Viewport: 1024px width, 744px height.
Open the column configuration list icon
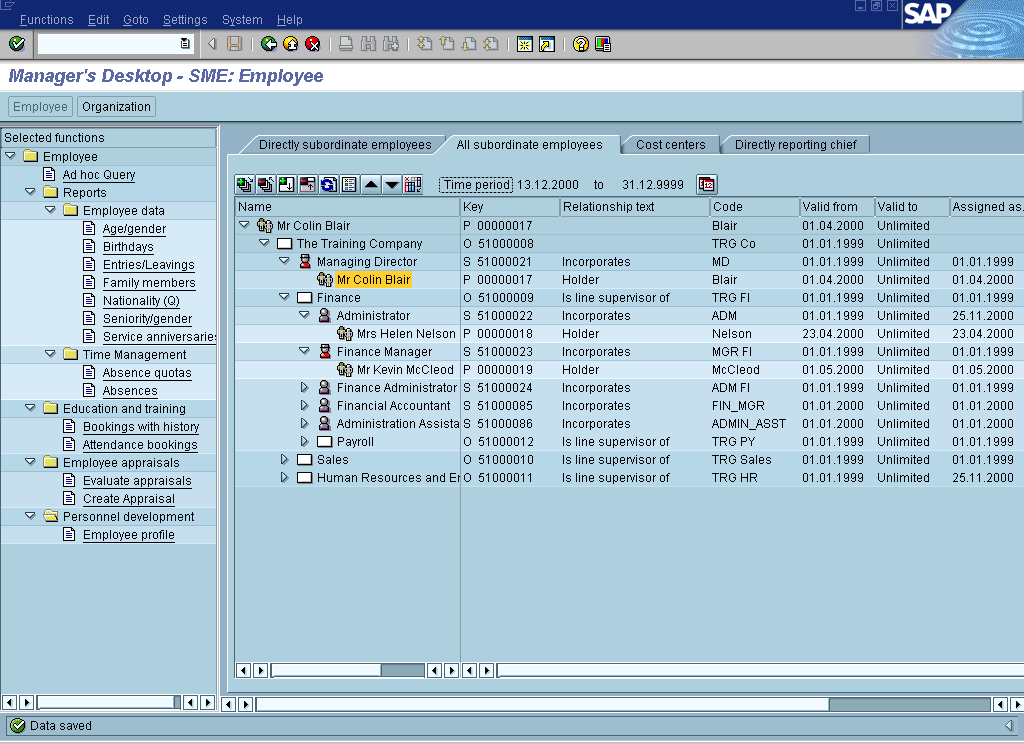pos(349,185)
